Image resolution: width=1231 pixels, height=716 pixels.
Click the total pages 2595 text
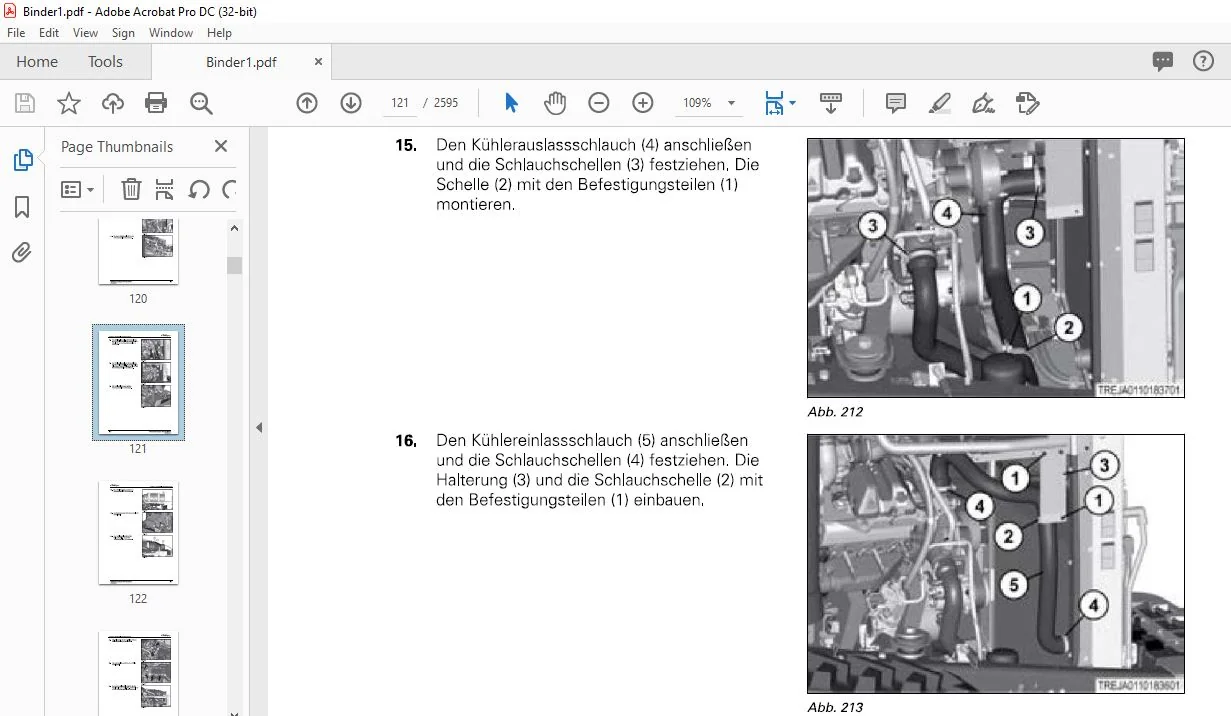click(x=446, y=103)
